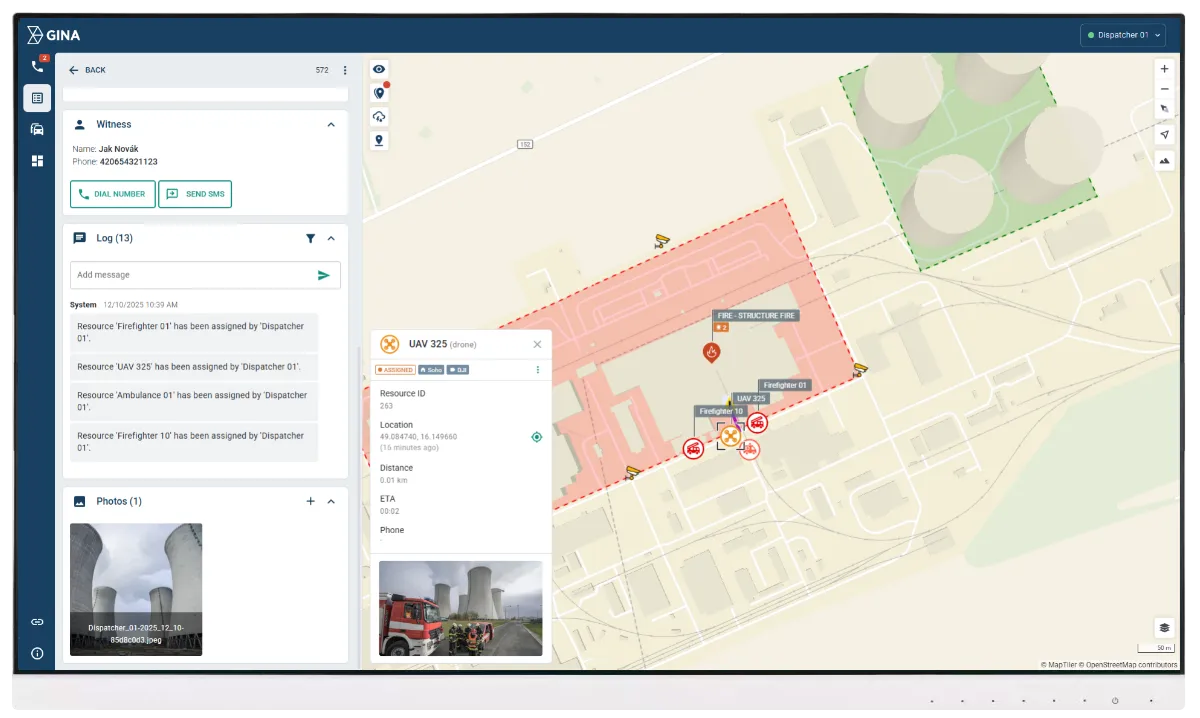The width and height of the screenshot is (1200, 718).
Task: Open the Dispatcher 01 account dropdown
Action: pyautogui.click(x=1122, y=33)
